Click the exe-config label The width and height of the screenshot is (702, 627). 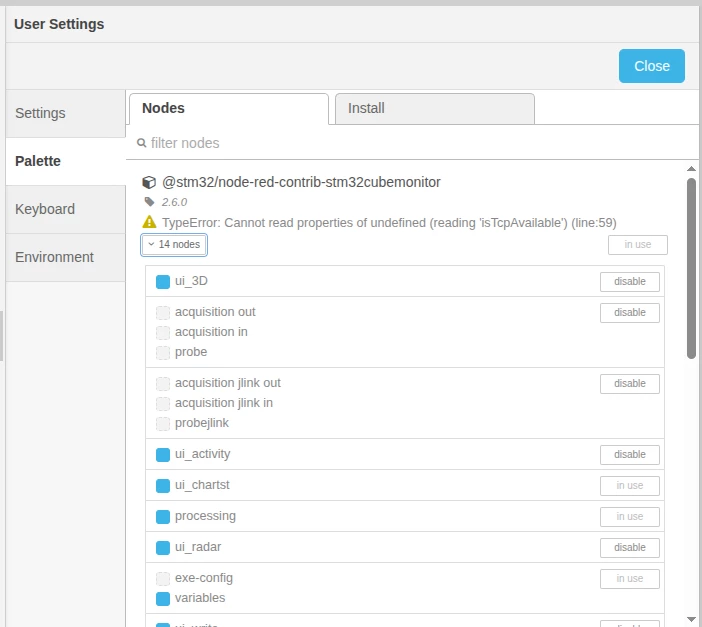[x=204, y=578]
